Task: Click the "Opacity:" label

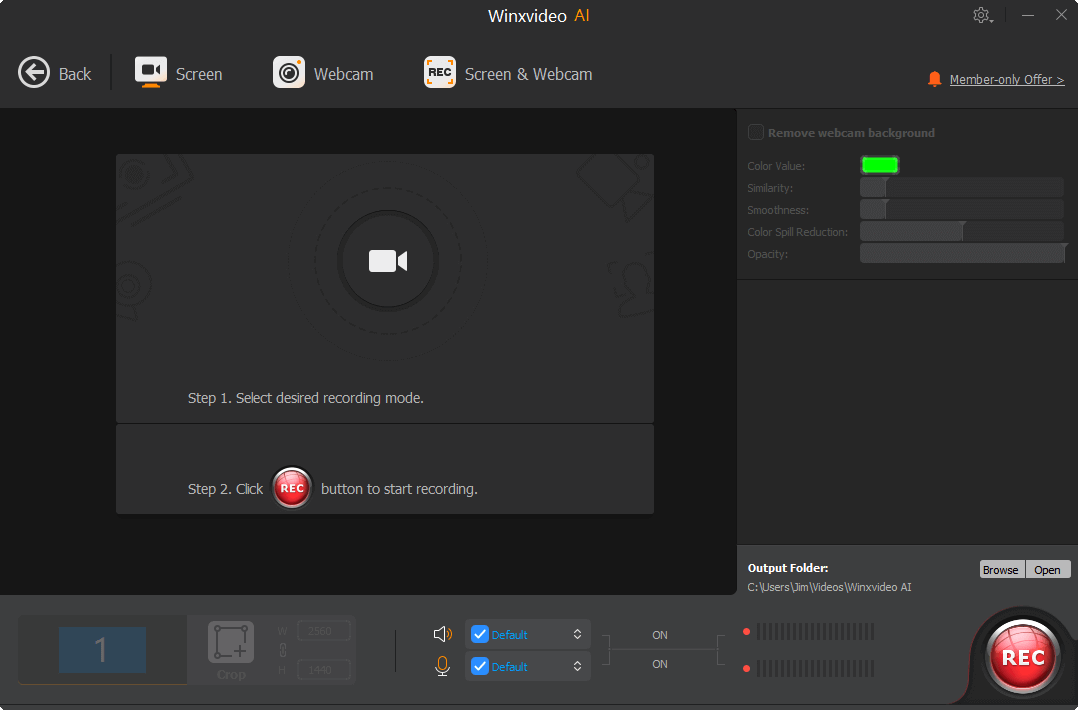Action: pyautogui.click(x=767, y=254)
